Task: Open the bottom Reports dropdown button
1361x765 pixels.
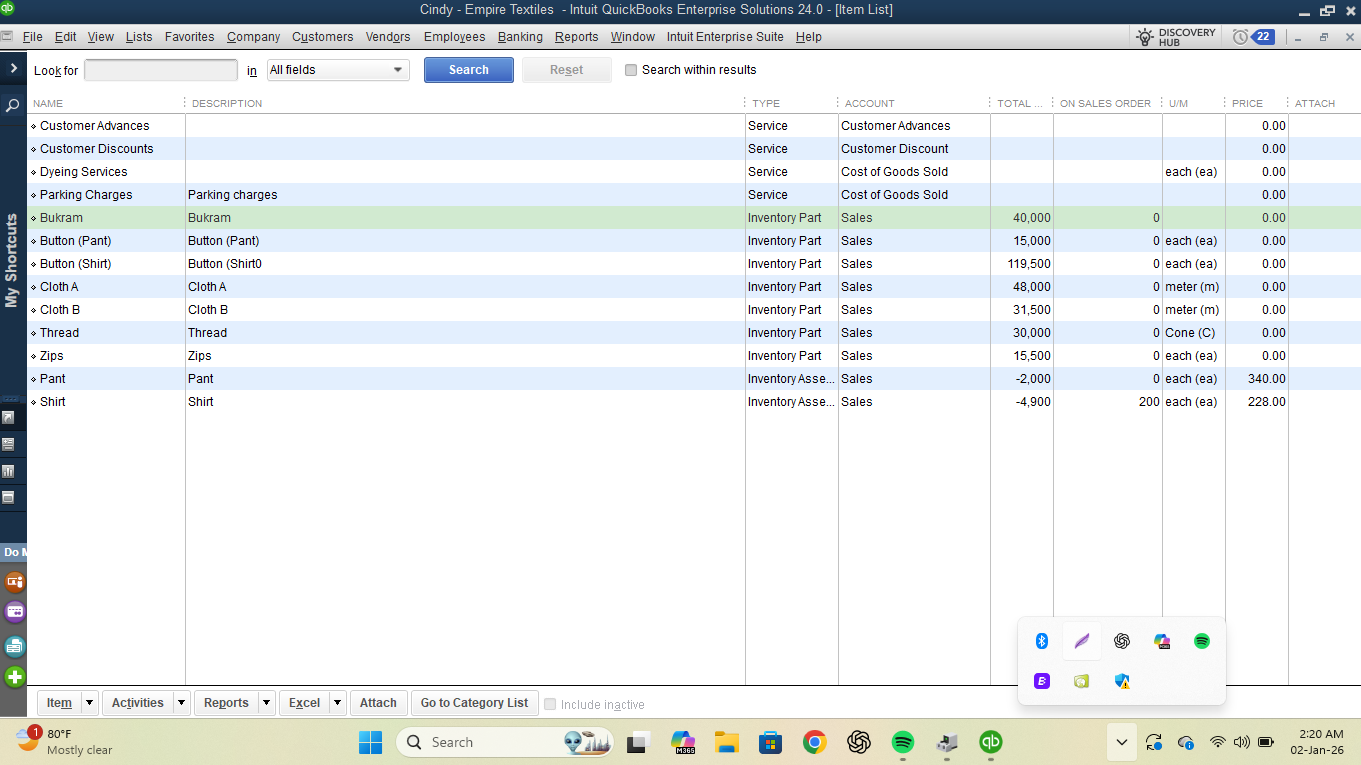Action: coord(235,703)
